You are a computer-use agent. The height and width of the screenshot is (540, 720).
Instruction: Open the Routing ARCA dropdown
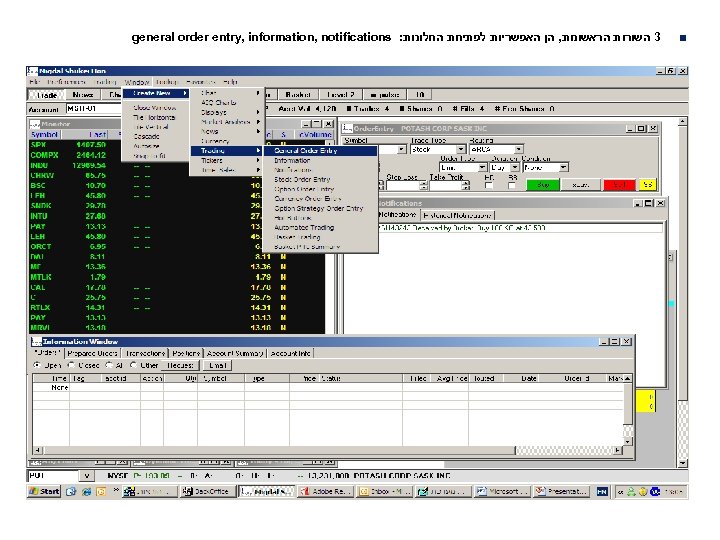pyautogui.click(x=518, y=150)
